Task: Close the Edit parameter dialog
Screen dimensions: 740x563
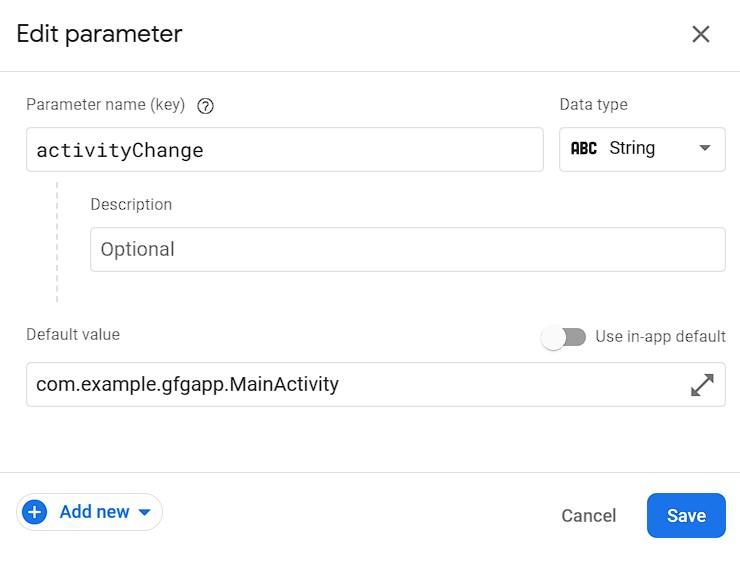Action: [701, 34]
